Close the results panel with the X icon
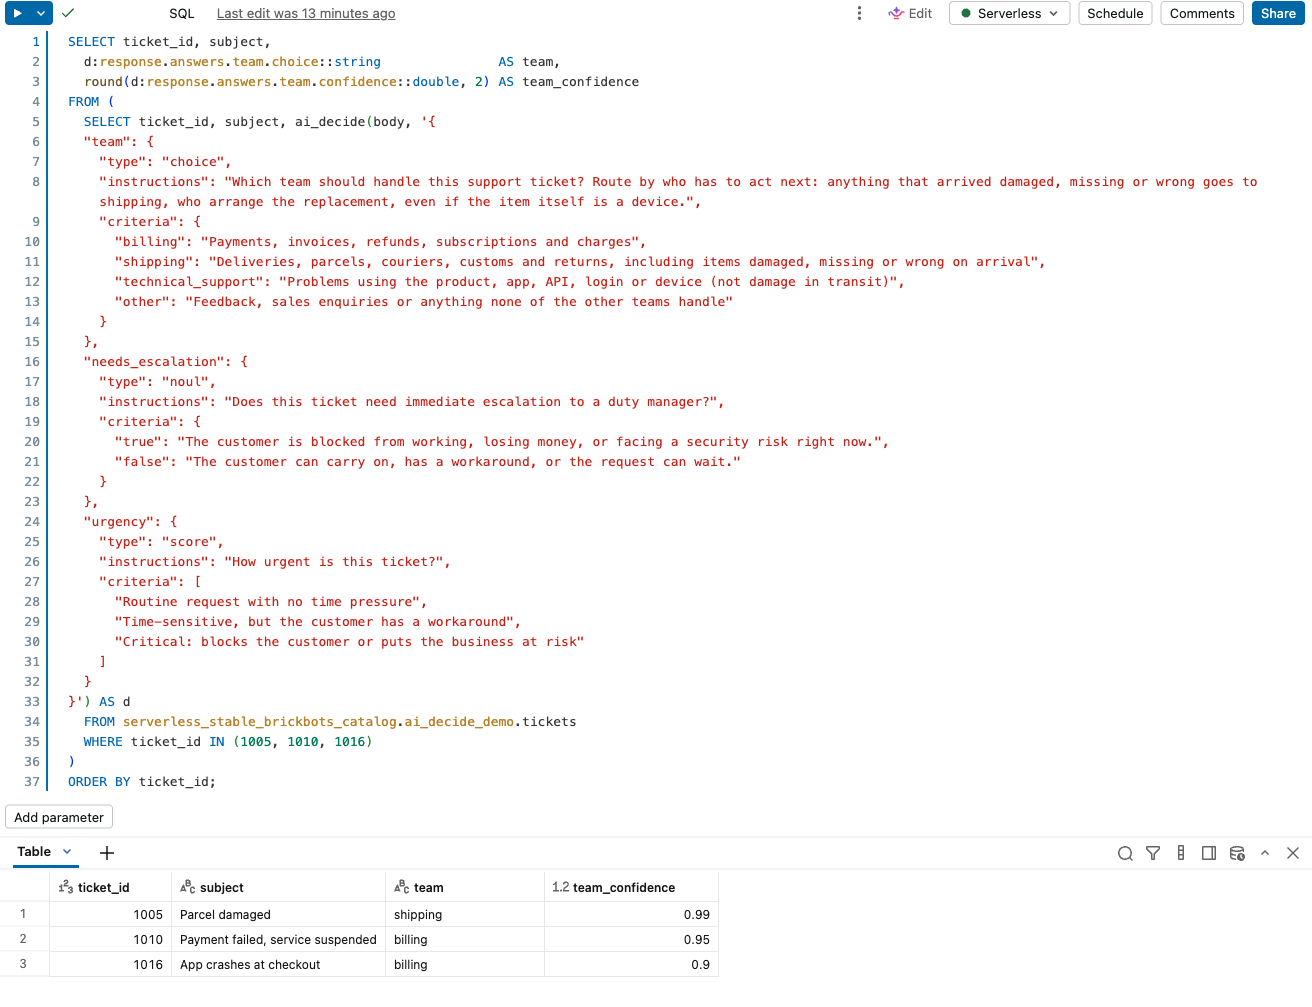 (x=1293, y=853)
